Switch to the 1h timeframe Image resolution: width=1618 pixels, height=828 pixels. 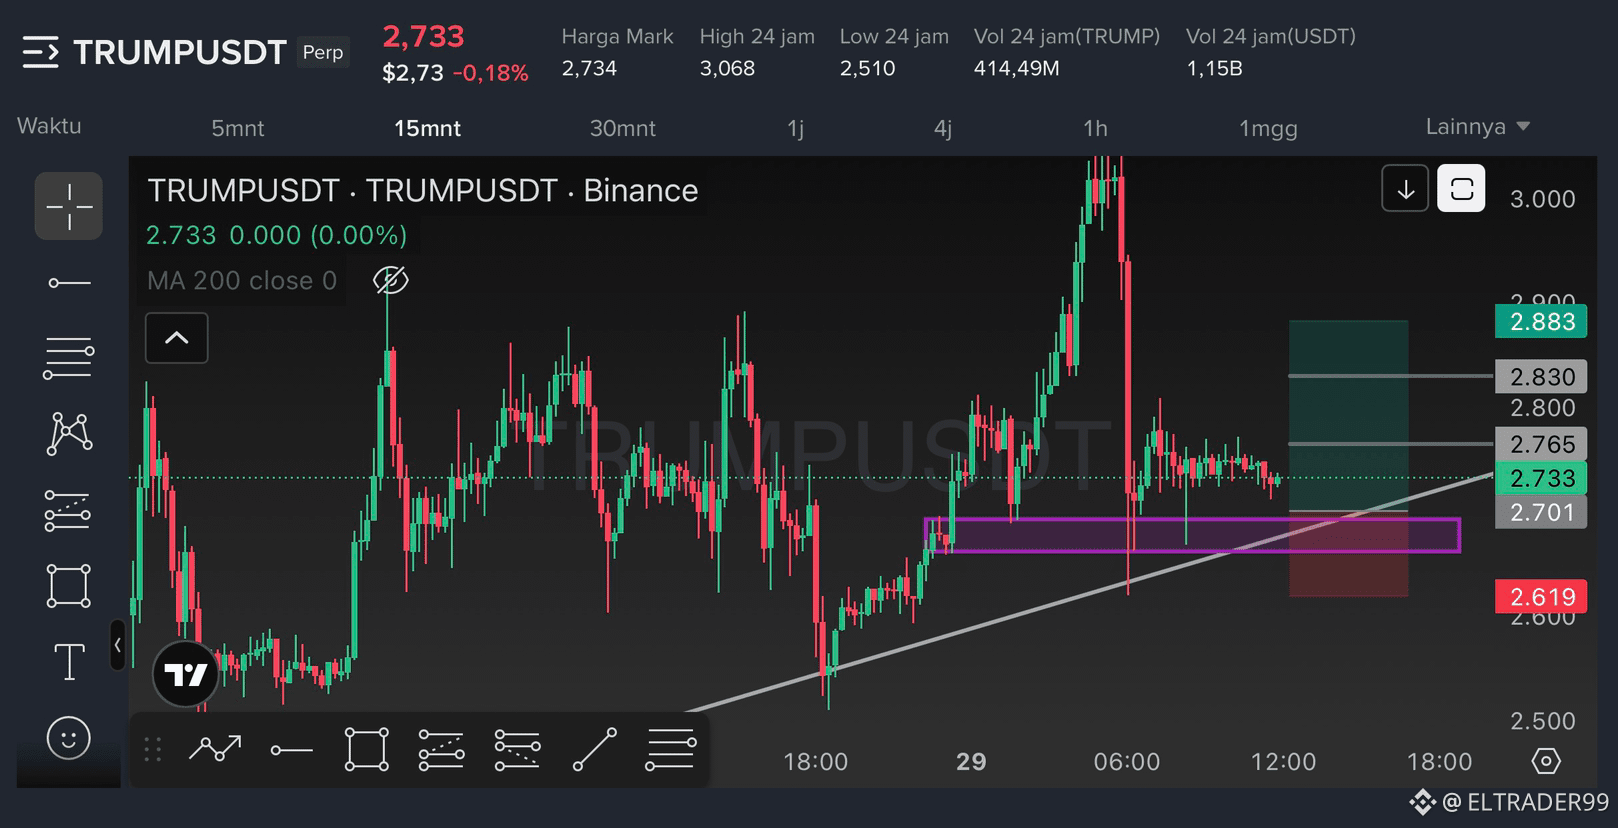click(1095, 128)
